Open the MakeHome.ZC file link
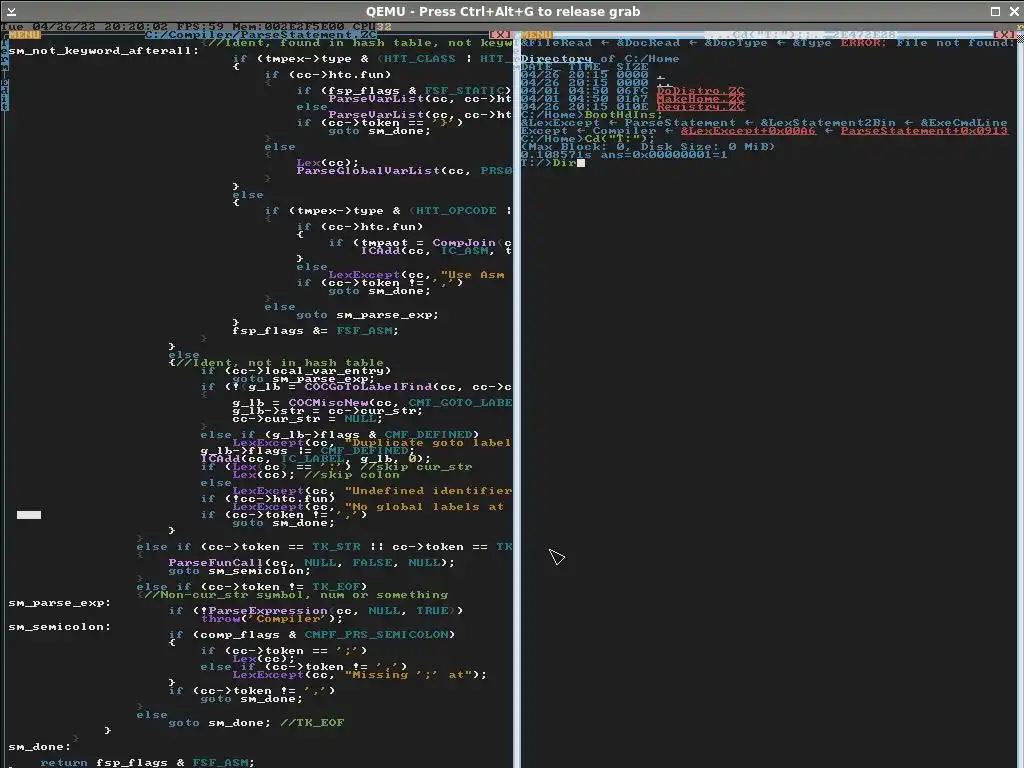 [700, 99]
